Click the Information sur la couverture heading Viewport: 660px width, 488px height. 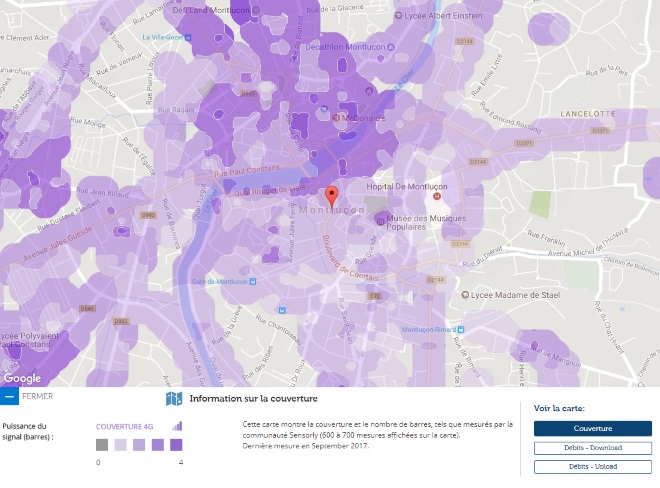253,399
